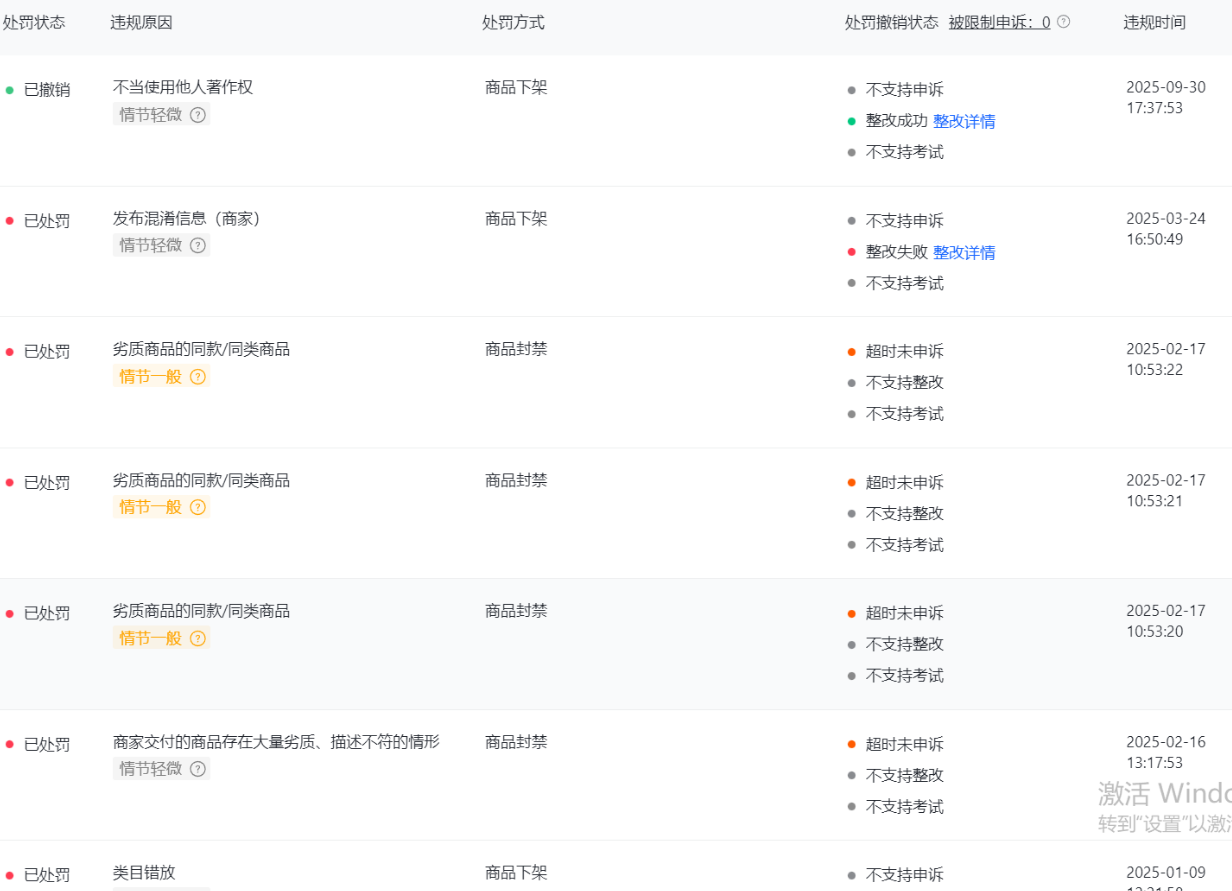Open 整改详情 link next to 整改失败
The height and width of the screenshot is (891, 1232).
coord(964,252)
